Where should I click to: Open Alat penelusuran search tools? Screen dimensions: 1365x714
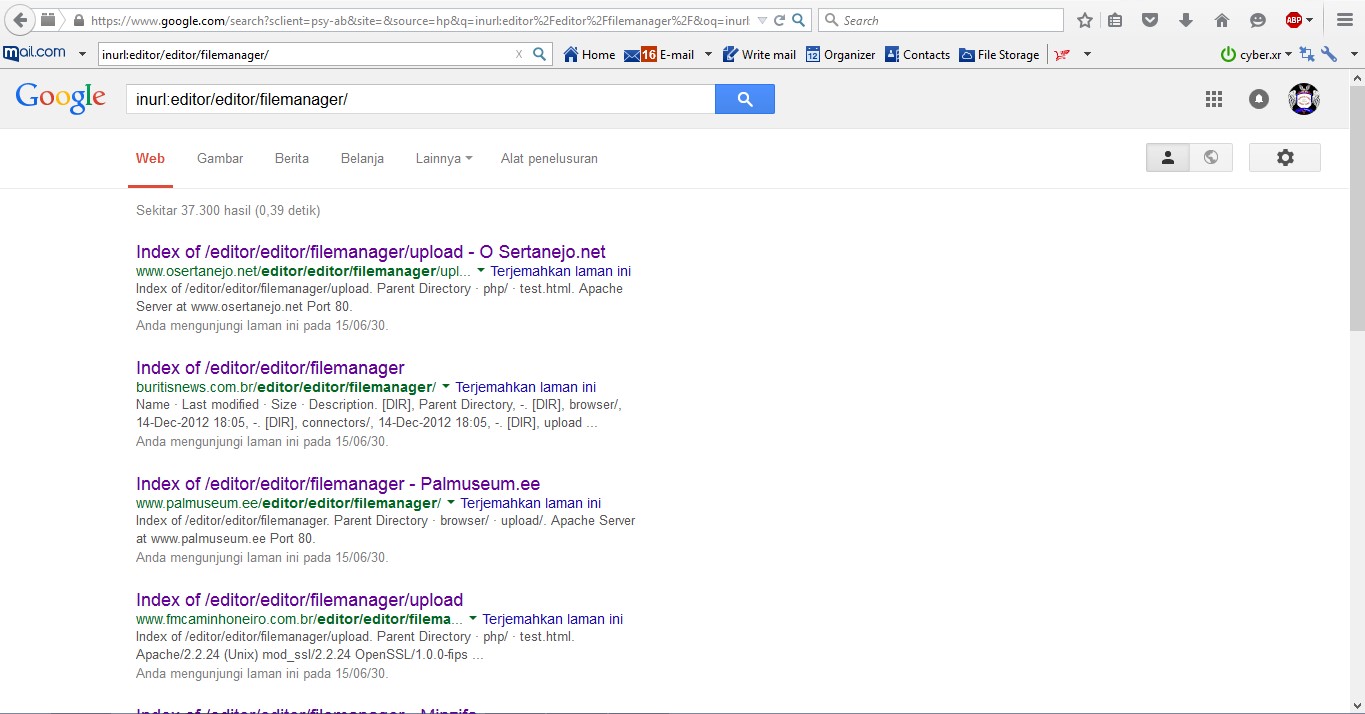pyautogui.click(x=549, y=158)
